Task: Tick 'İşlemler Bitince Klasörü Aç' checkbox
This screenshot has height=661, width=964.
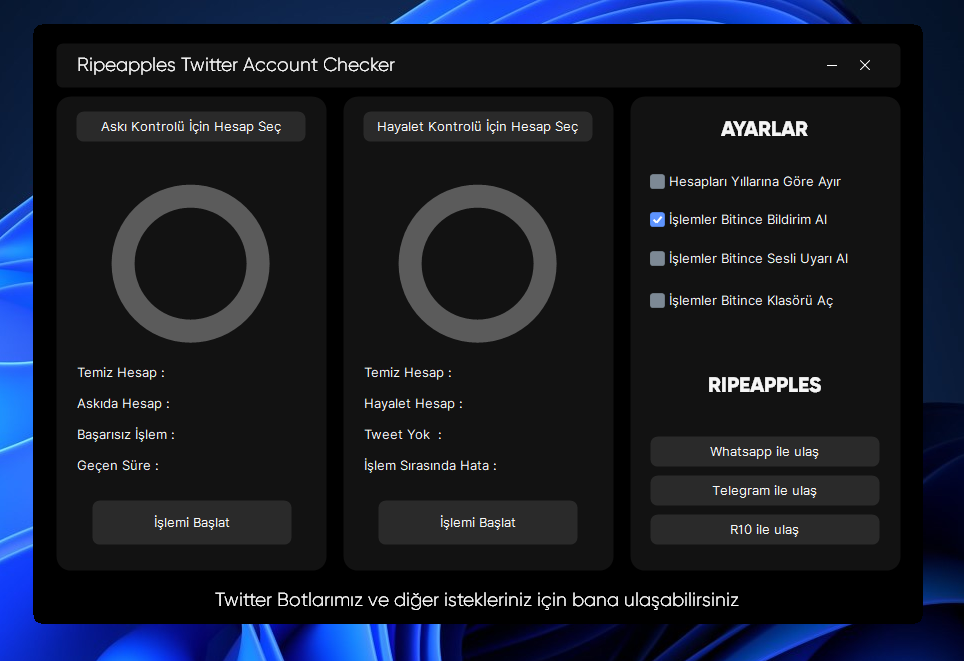Action: click(657, 300)
